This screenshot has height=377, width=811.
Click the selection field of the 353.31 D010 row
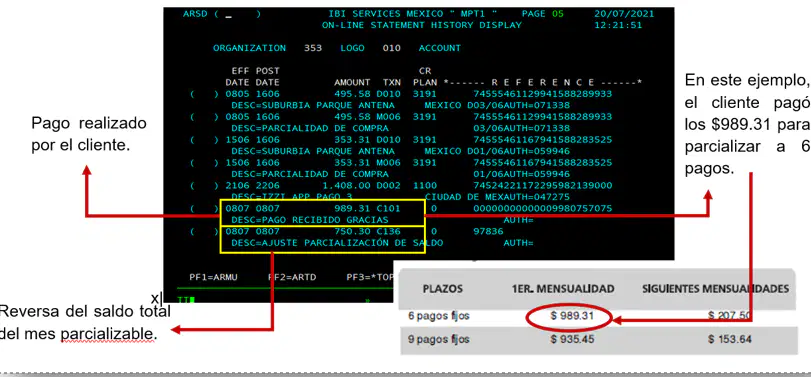pos(204,140)
